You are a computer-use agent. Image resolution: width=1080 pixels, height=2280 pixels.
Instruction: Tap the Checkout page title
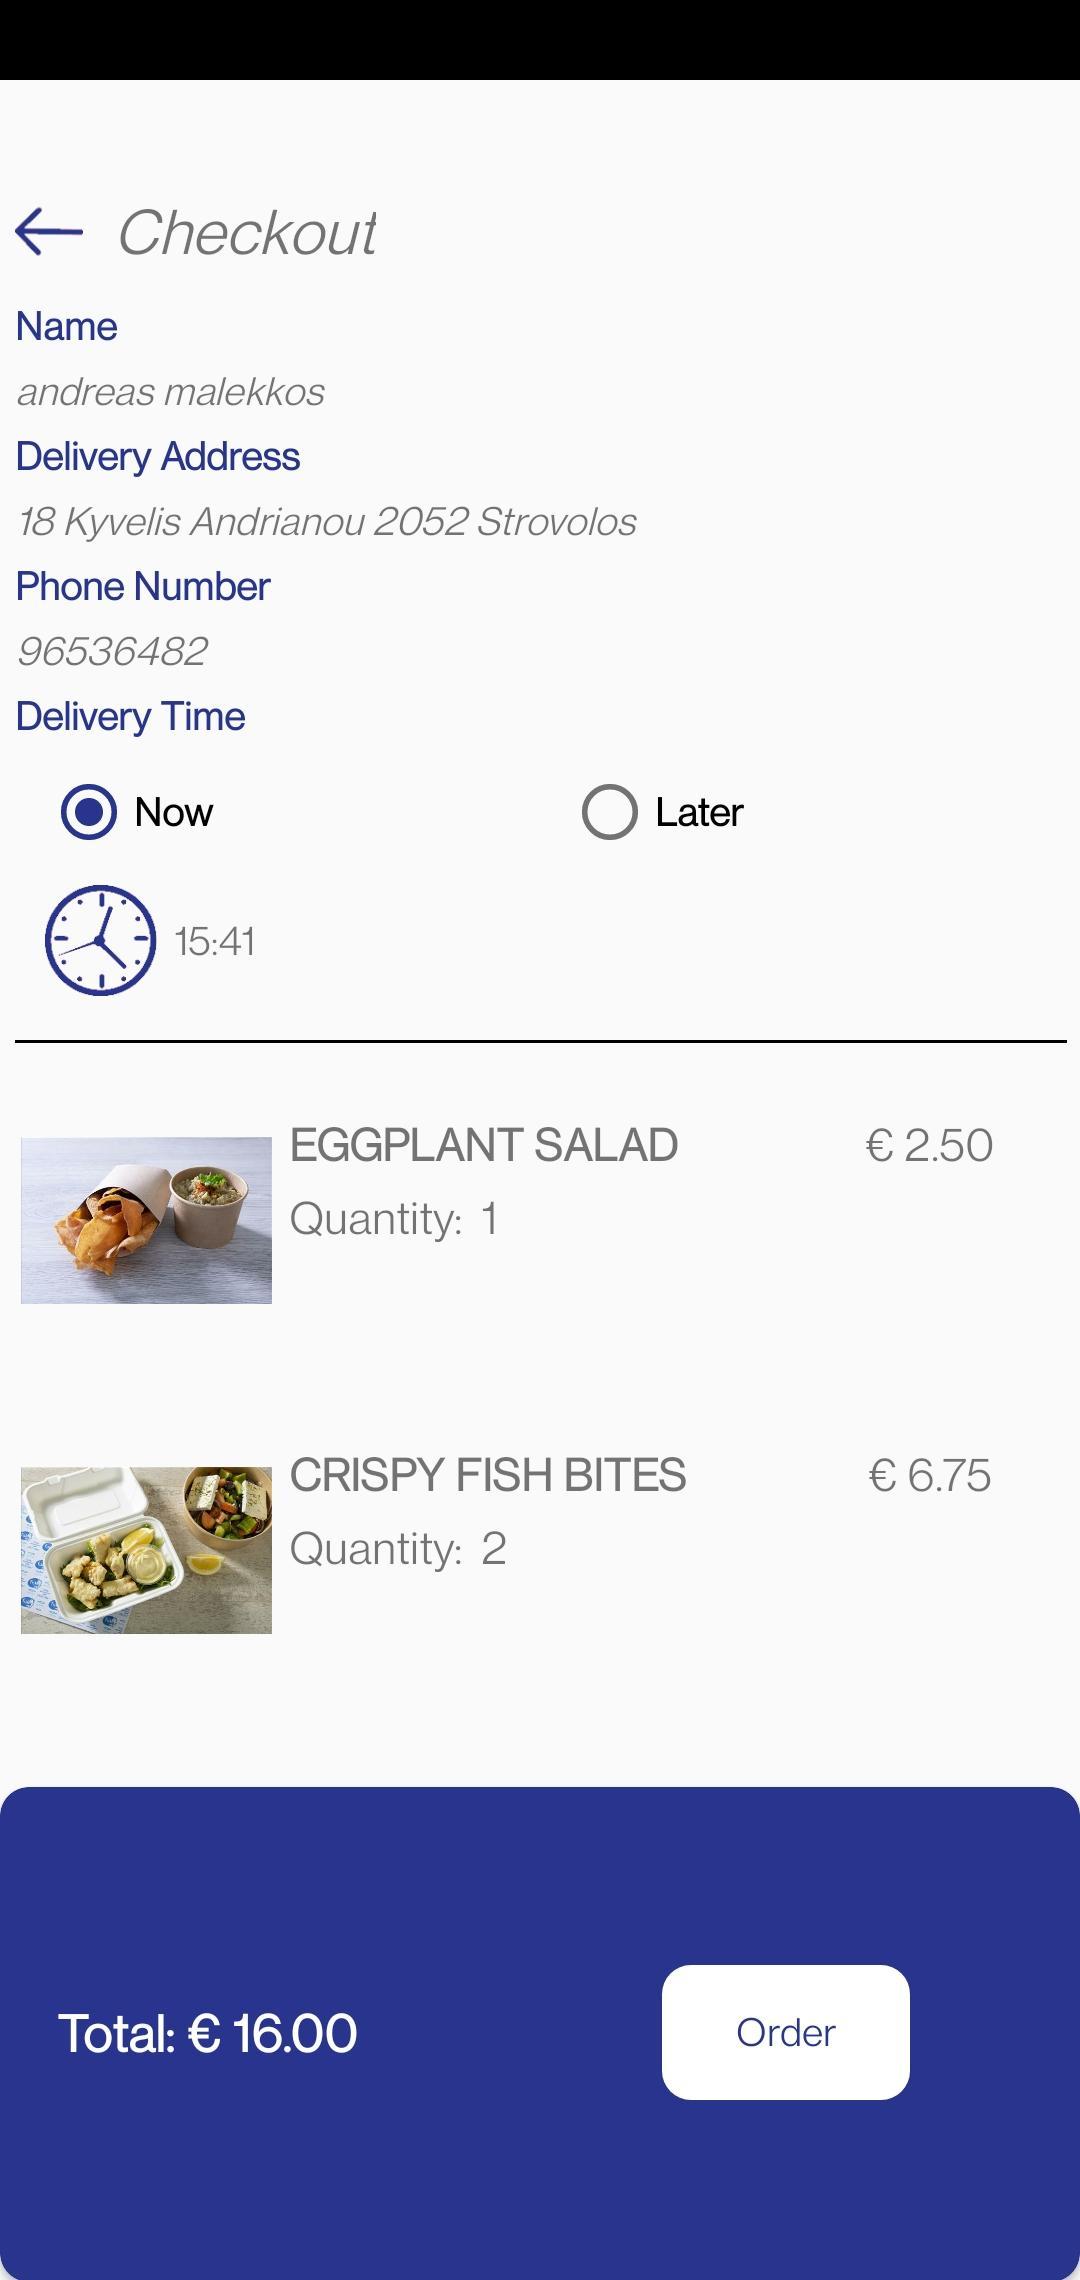(x=247, y=233)
